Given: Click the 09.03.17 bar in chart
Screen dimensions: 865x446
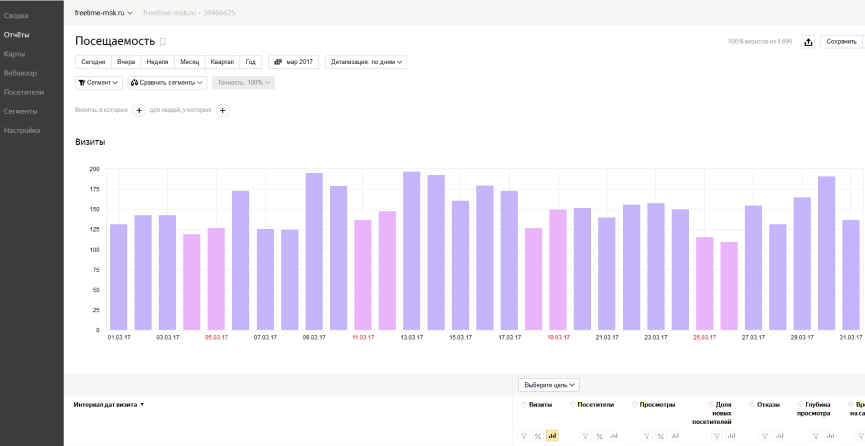Looking at the screenshot, I should click(x=314, y=252).
